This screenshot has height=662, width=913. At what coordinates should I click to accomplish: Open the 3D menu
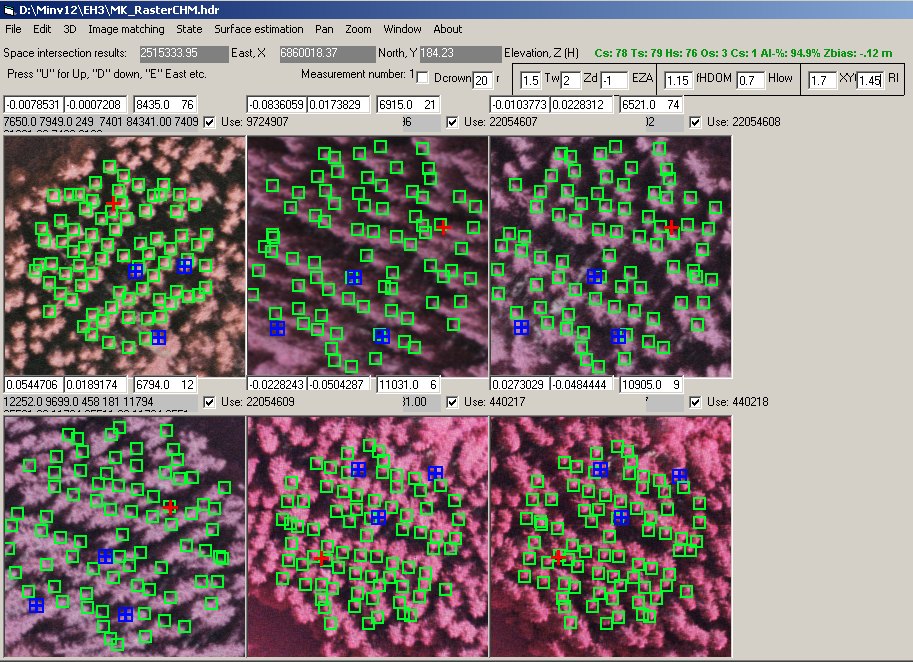[70, 29]
